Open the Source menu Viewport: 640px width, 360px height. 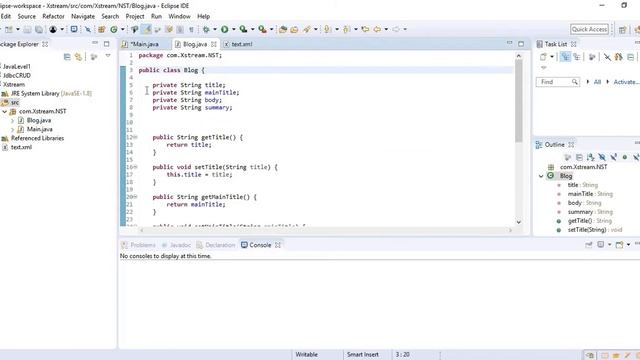click(x=27, y=16)
